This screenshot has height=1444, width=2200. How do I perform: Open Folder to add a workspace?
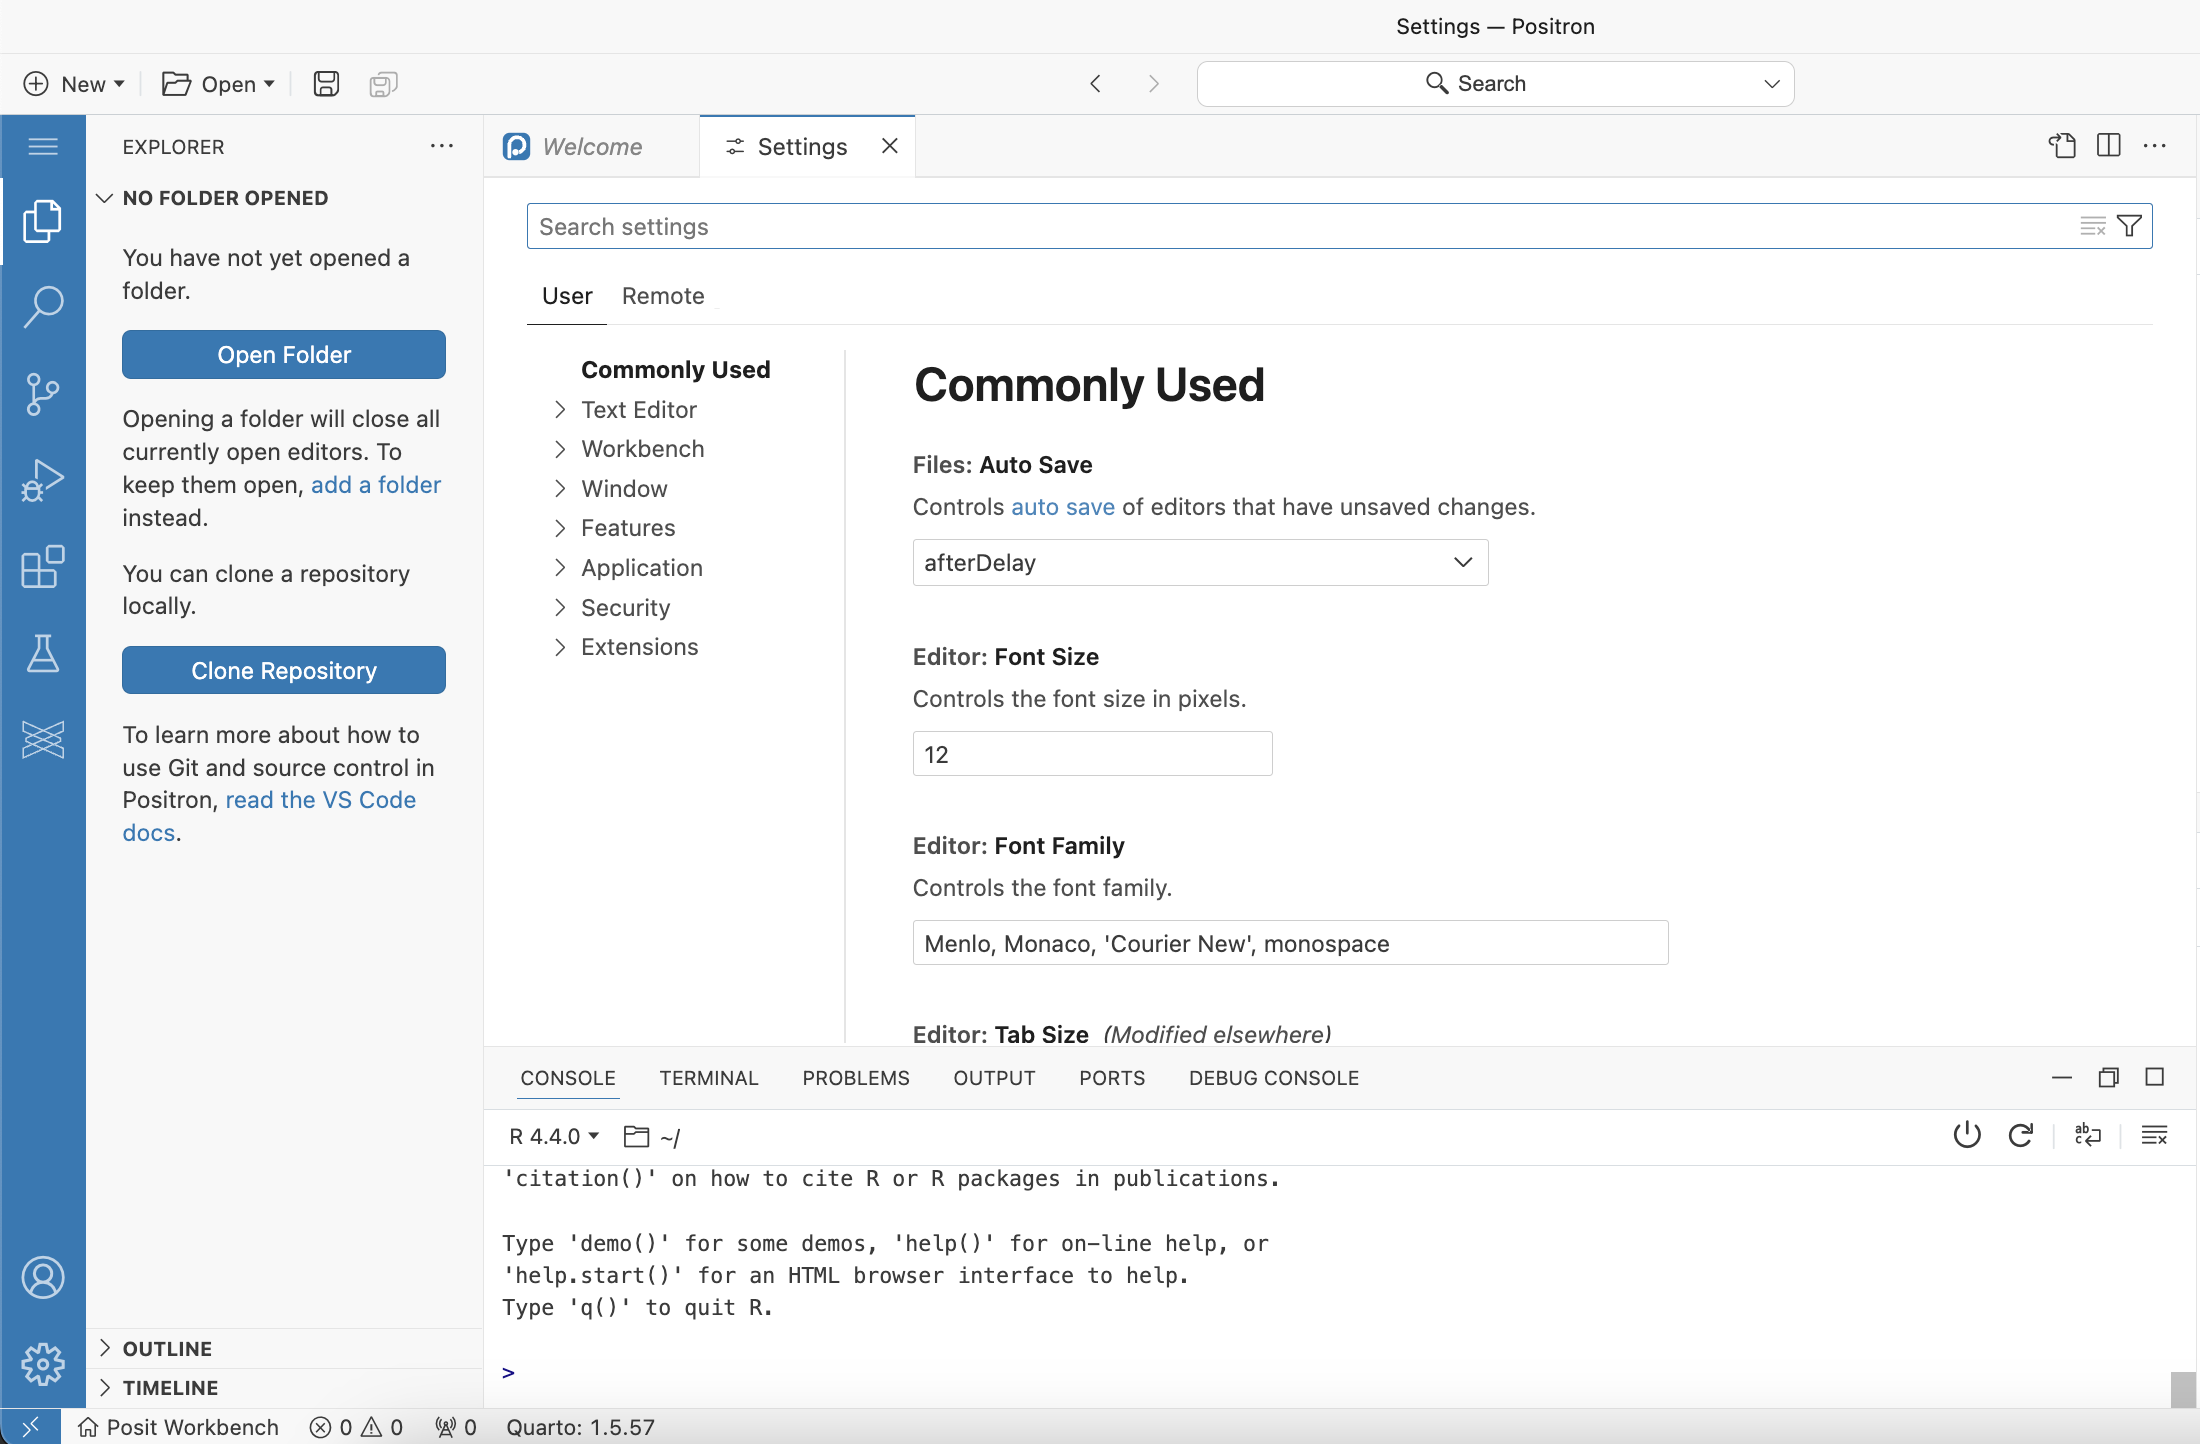click(284, 355)
